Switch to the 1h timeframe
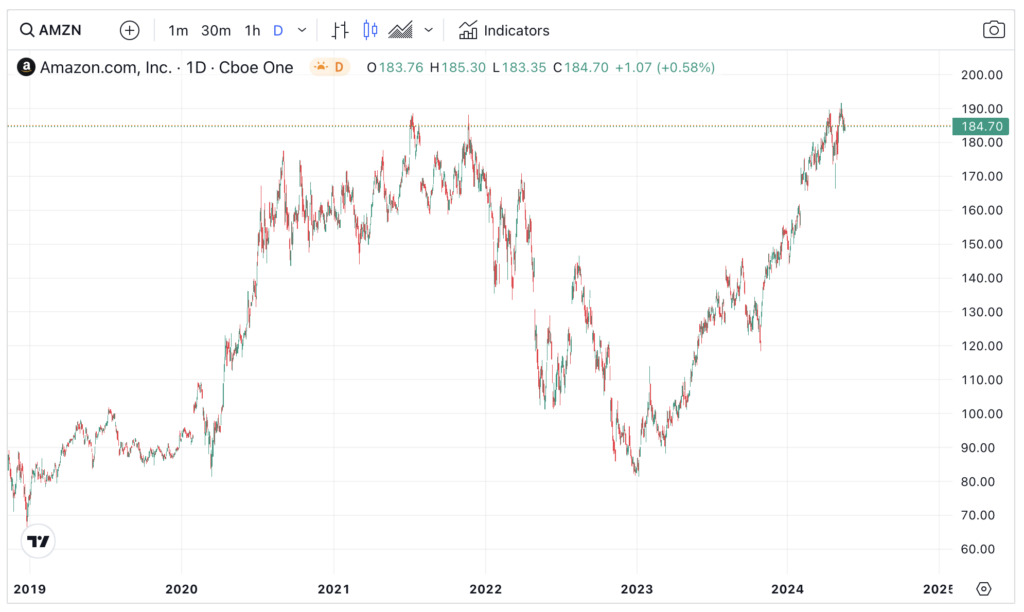The width and height of the screenshot is (1024, 612). [252, 30]
